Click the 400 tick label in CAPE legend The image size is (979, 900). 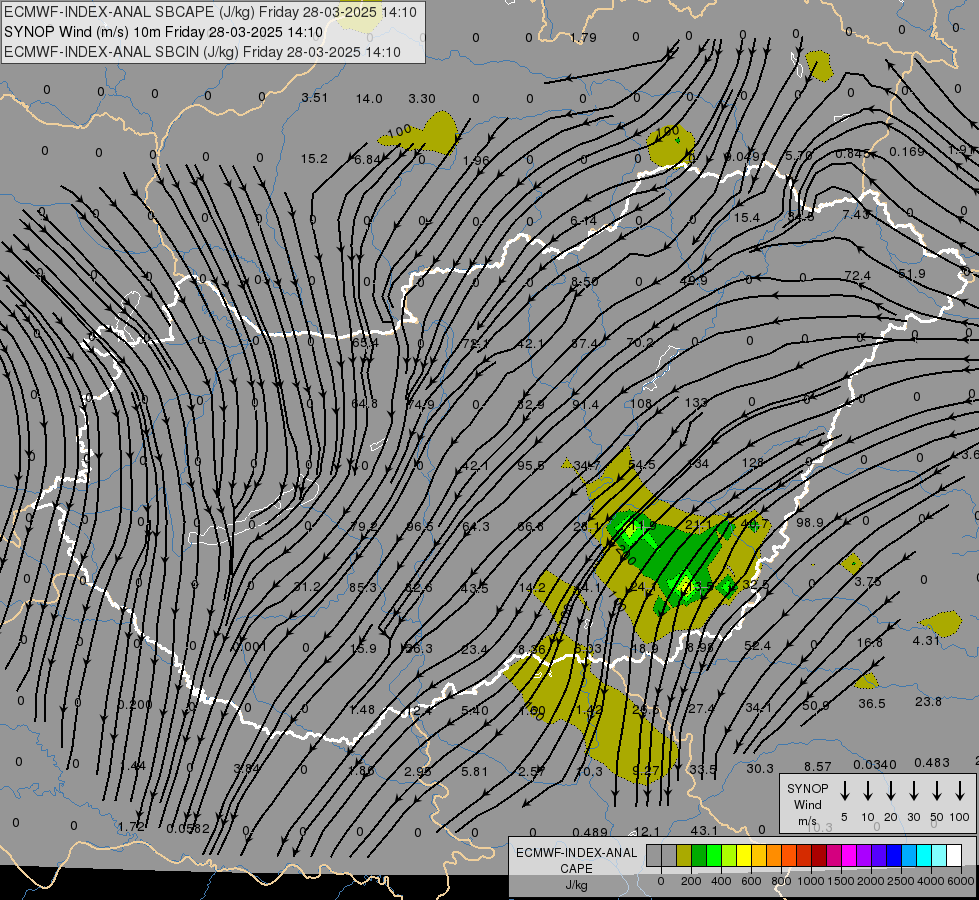point(721,881)
